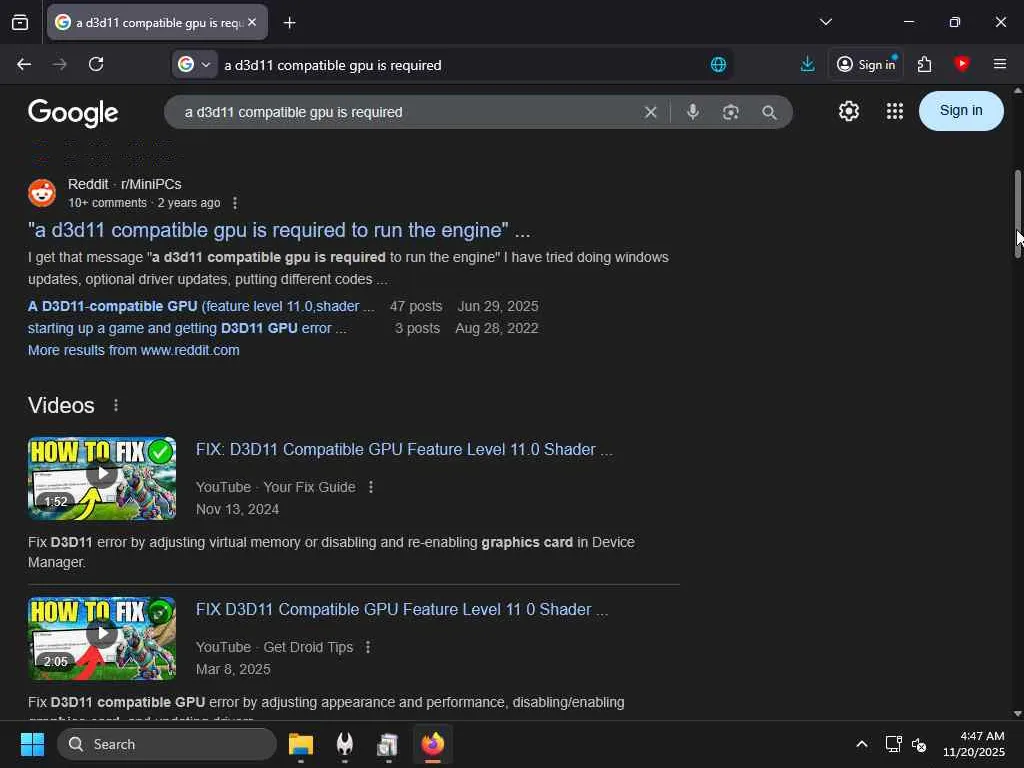Click the '47 posts' text
This screenshot has height=768, width=1024.
click(x=416, y=306)
